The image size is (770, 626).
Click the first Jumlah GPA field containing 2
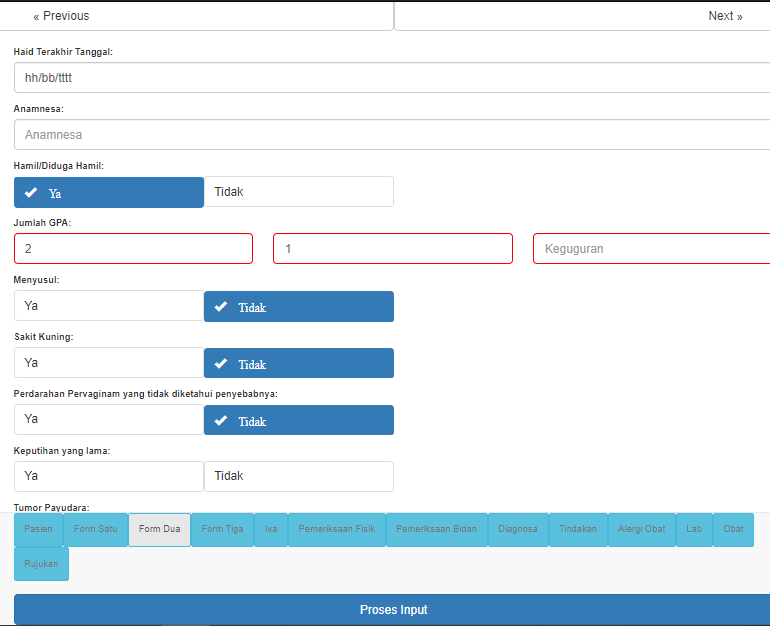point(134,248)
